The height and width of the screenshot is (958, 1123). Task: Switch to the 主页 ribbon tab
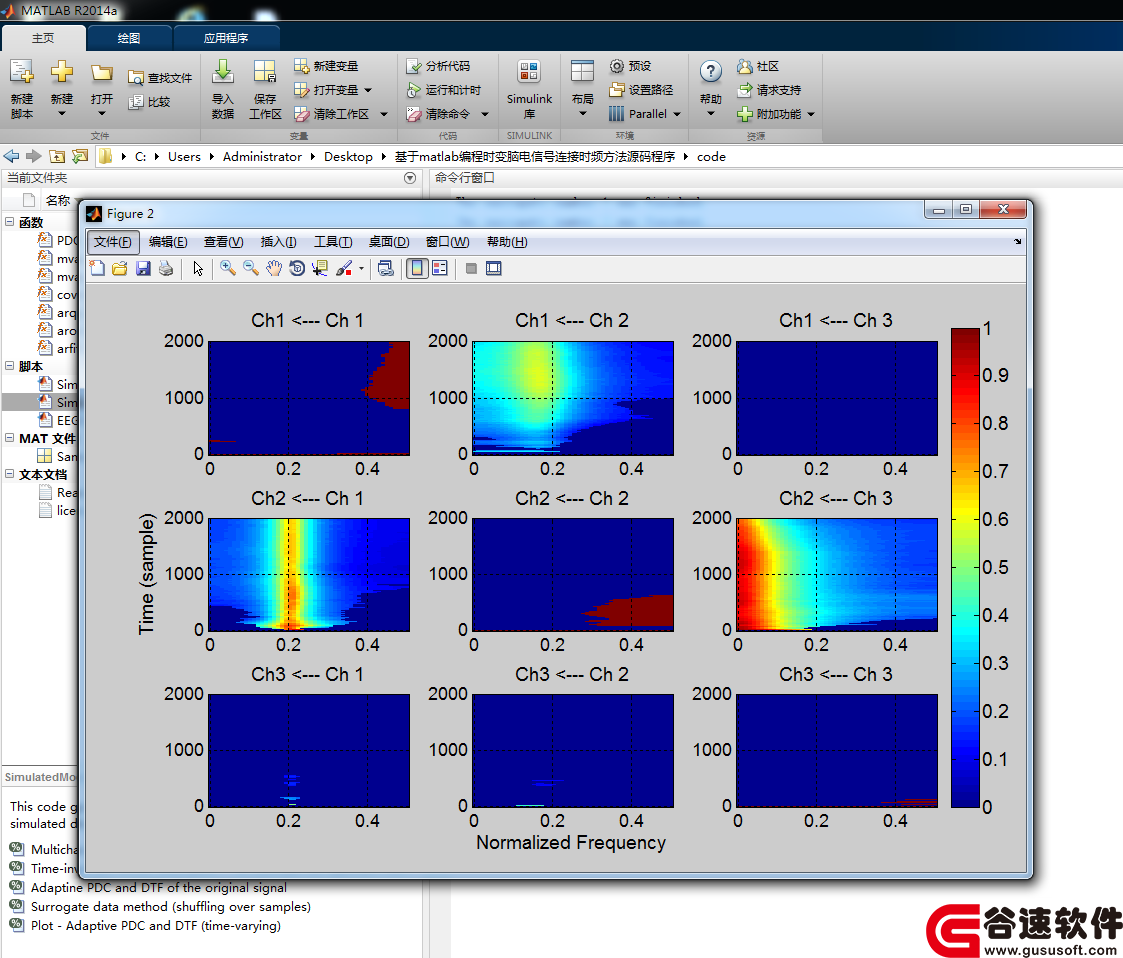pos(43,38)
